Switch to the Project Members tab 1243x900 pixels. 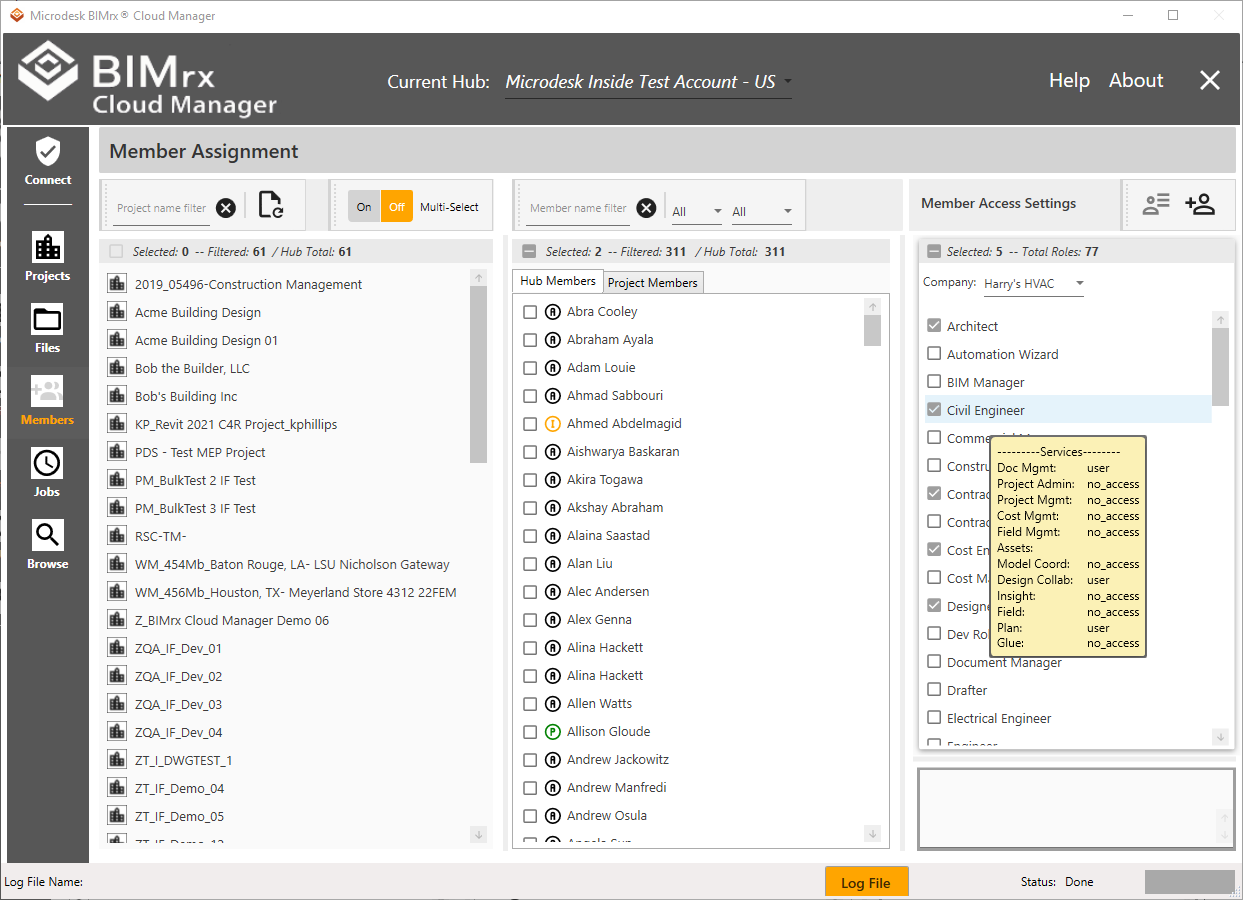click(x=653, y=283)
